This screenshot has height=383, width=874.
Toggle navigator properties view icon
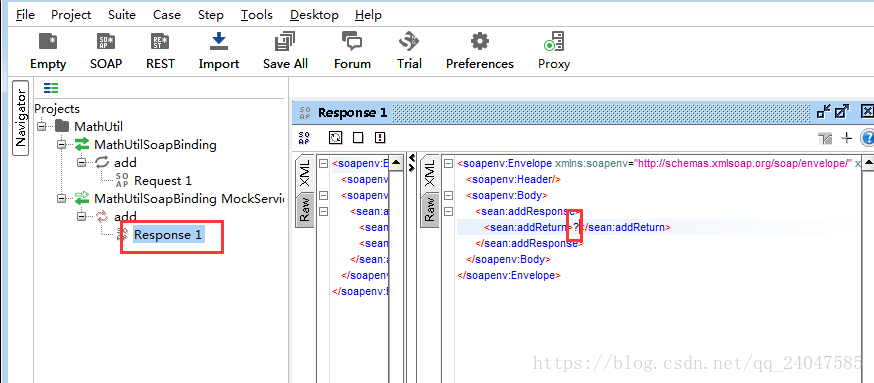[x=51, y=88]
